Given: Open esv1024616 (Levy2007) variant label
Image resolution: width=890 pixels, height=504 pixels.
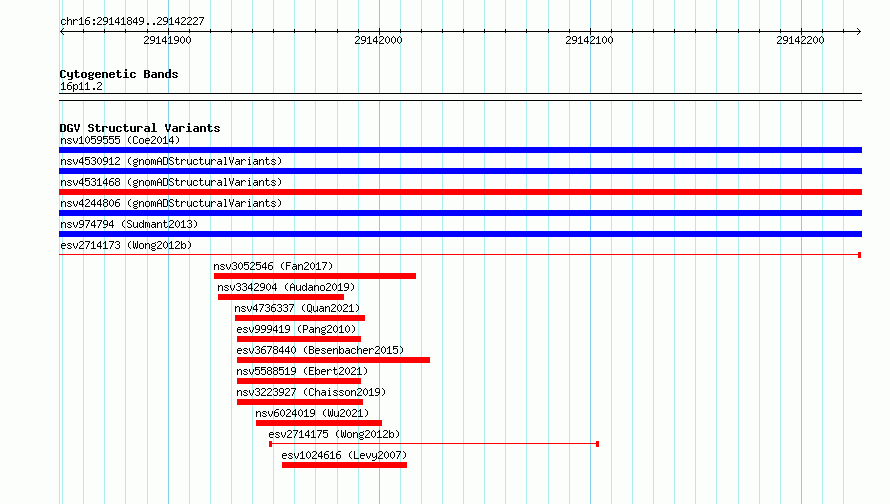Looking at the screenshot, I should [x=344, y=455].
